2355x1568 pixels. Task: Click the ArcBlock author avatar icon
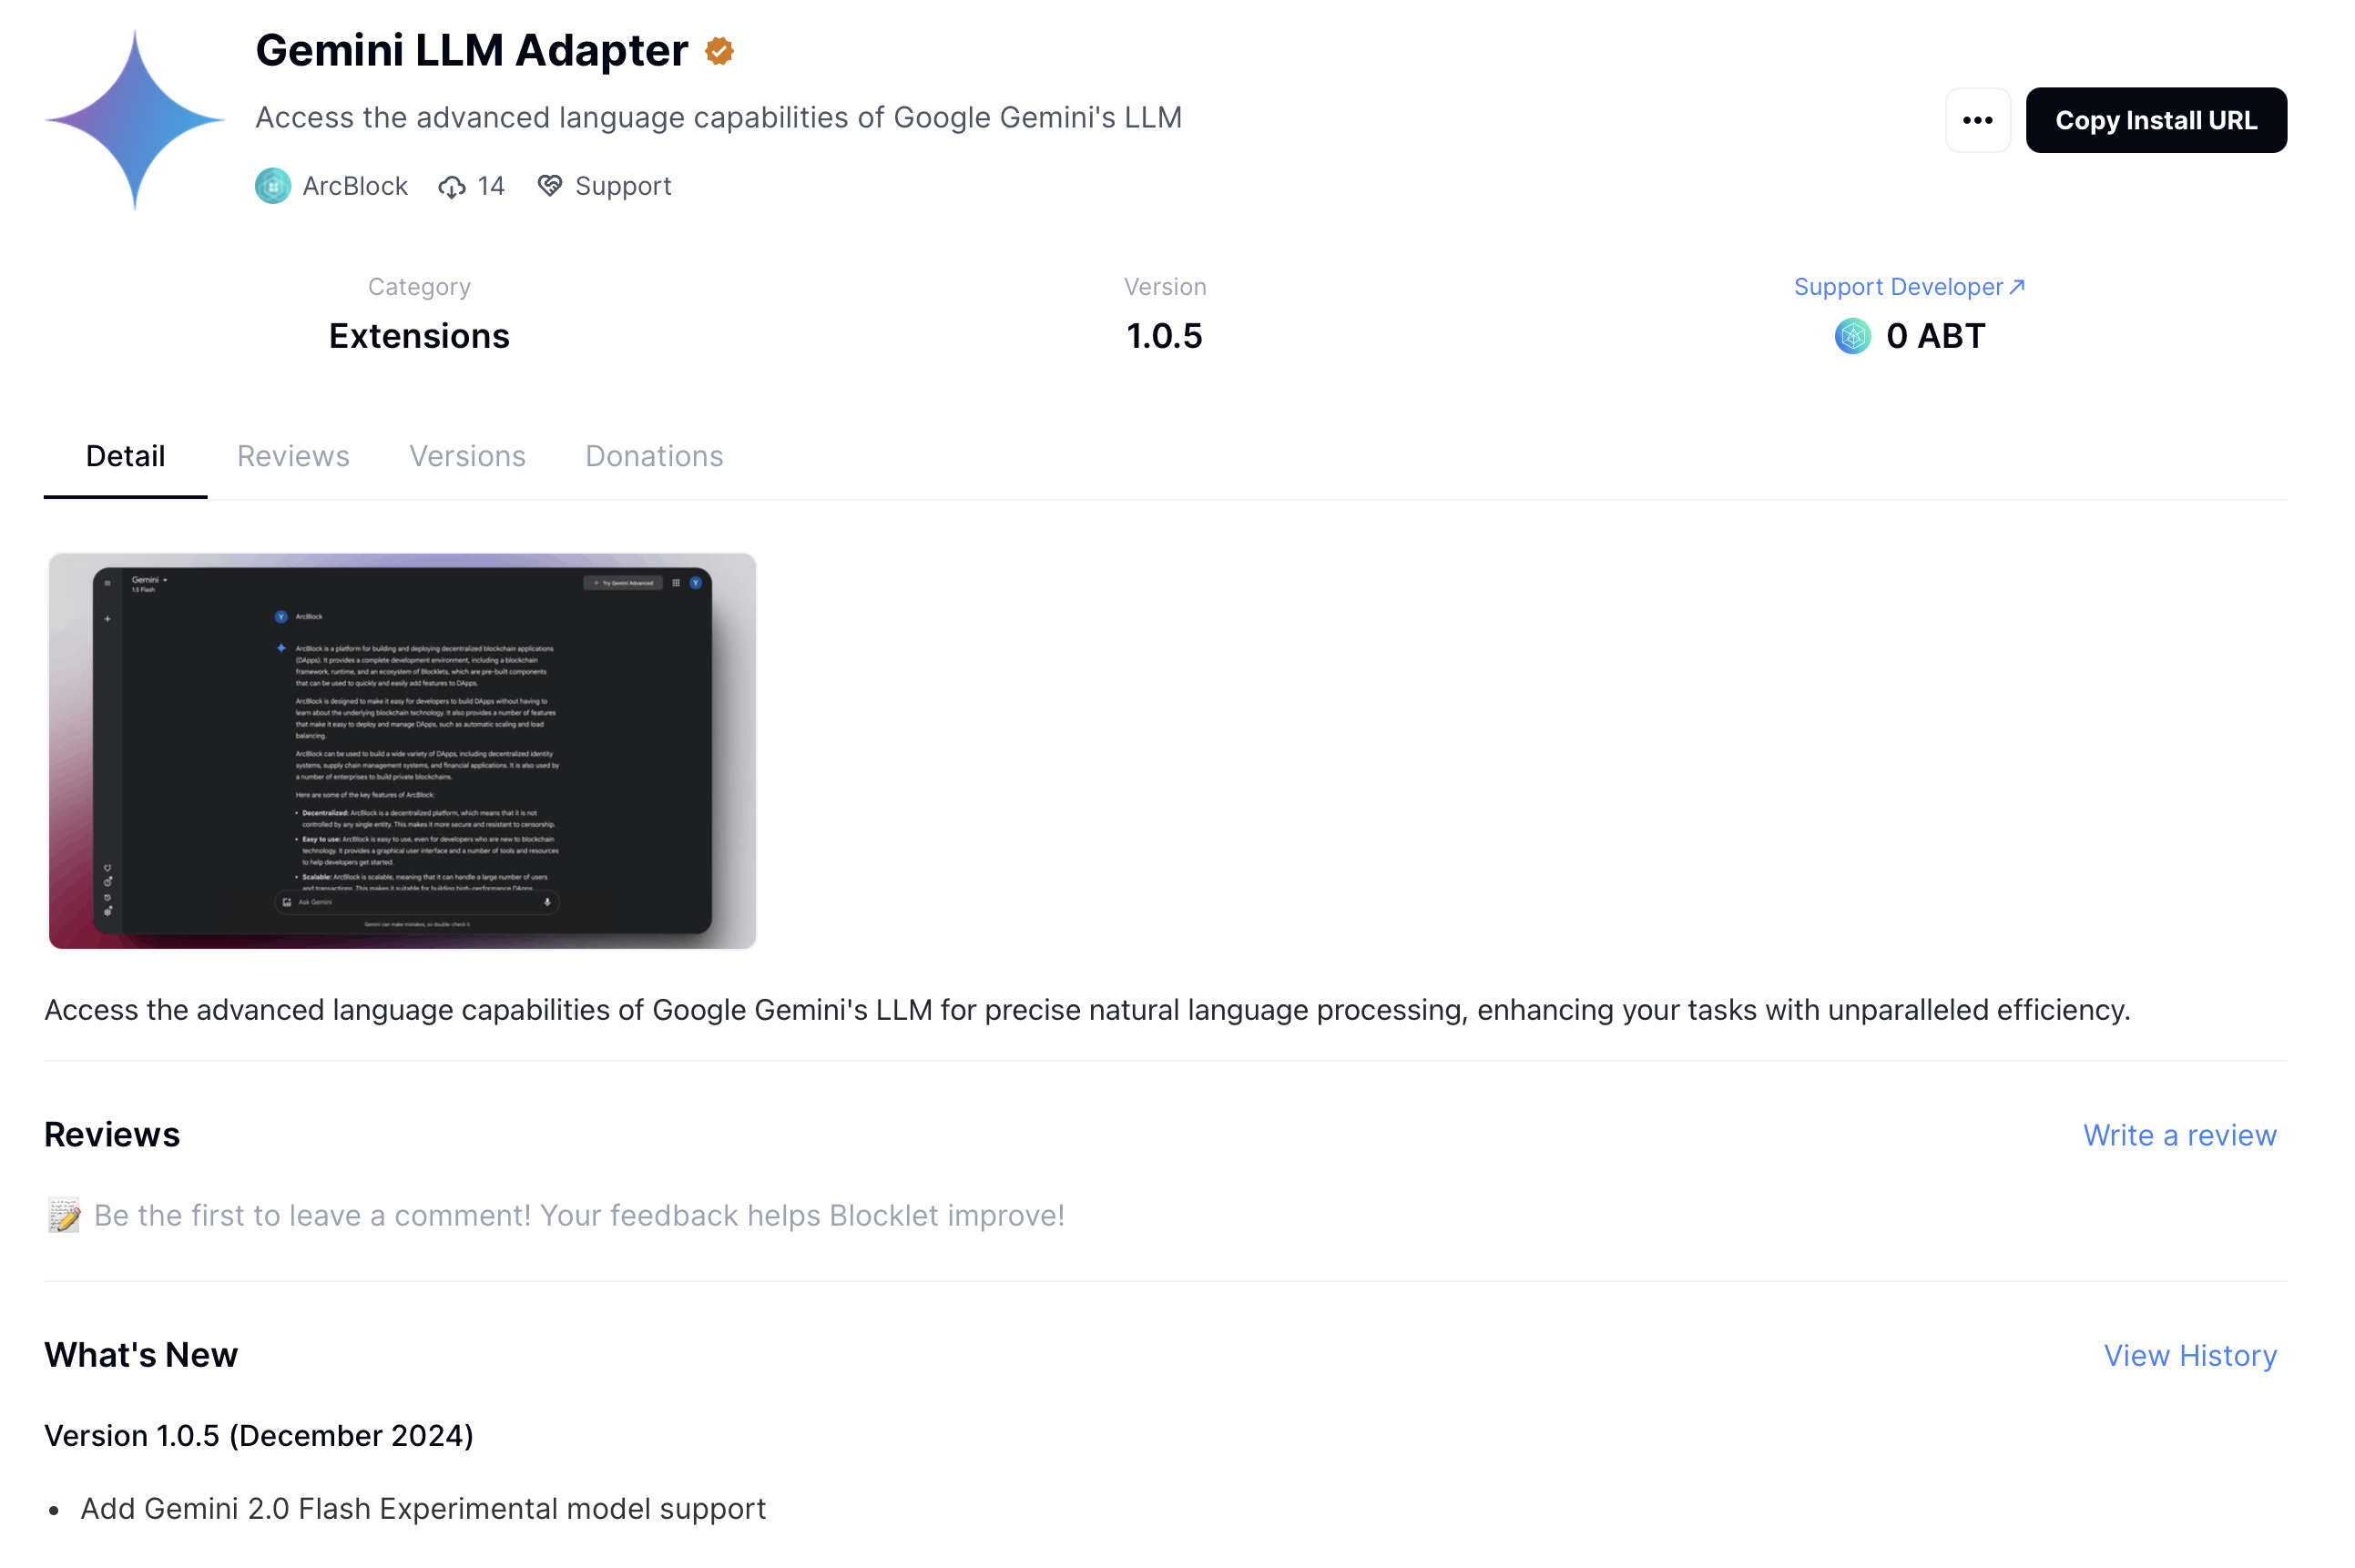[x=273, y=186]
